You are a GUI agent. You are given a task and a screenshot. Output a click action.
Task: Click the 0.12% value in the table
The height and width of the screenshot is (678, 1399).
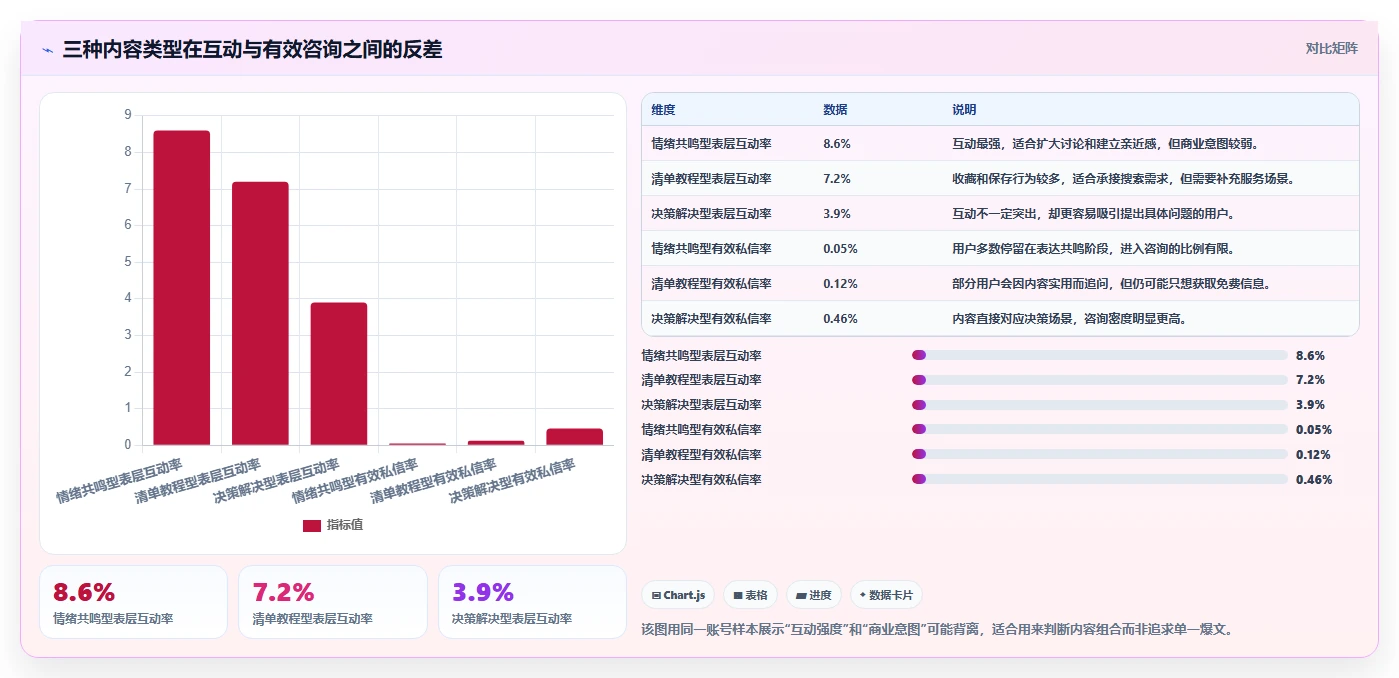840,284
